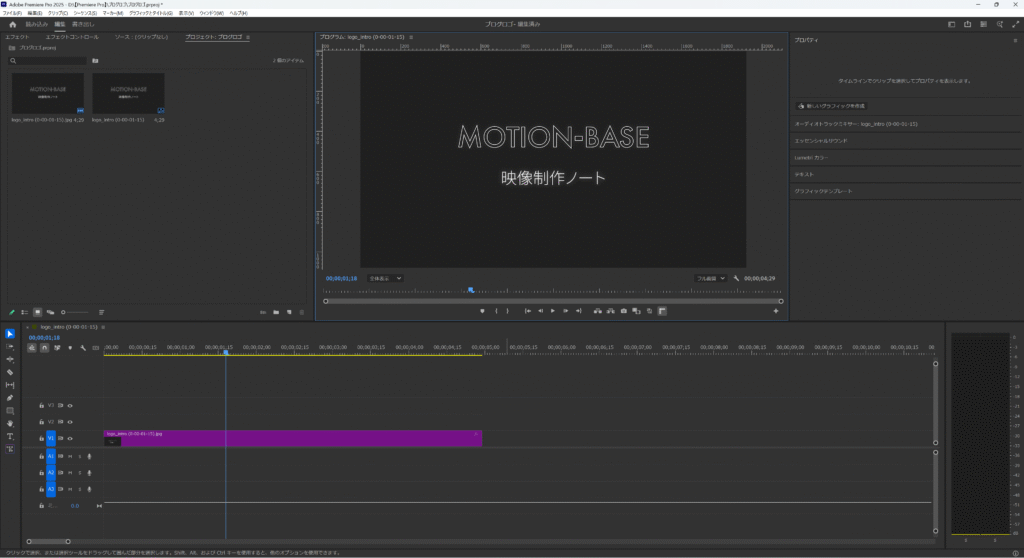Screen dimensions: 1024x558
Task: Open the Program Monitor button editor plus
Action: tap(776, 311)
